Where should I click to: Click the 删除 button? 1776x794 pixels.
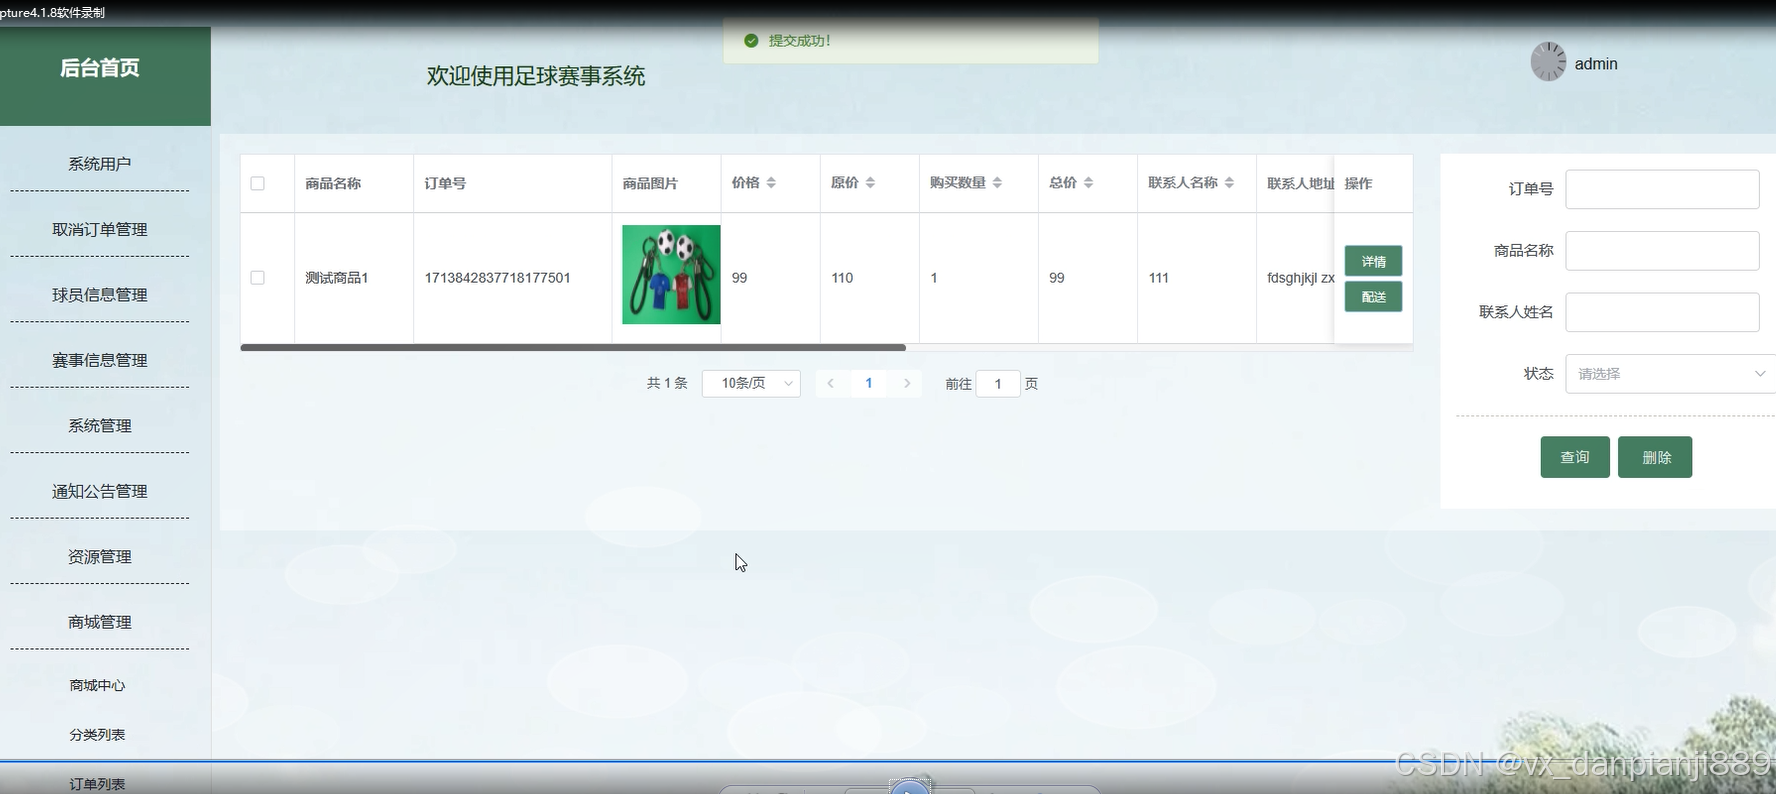(1655, 457)
